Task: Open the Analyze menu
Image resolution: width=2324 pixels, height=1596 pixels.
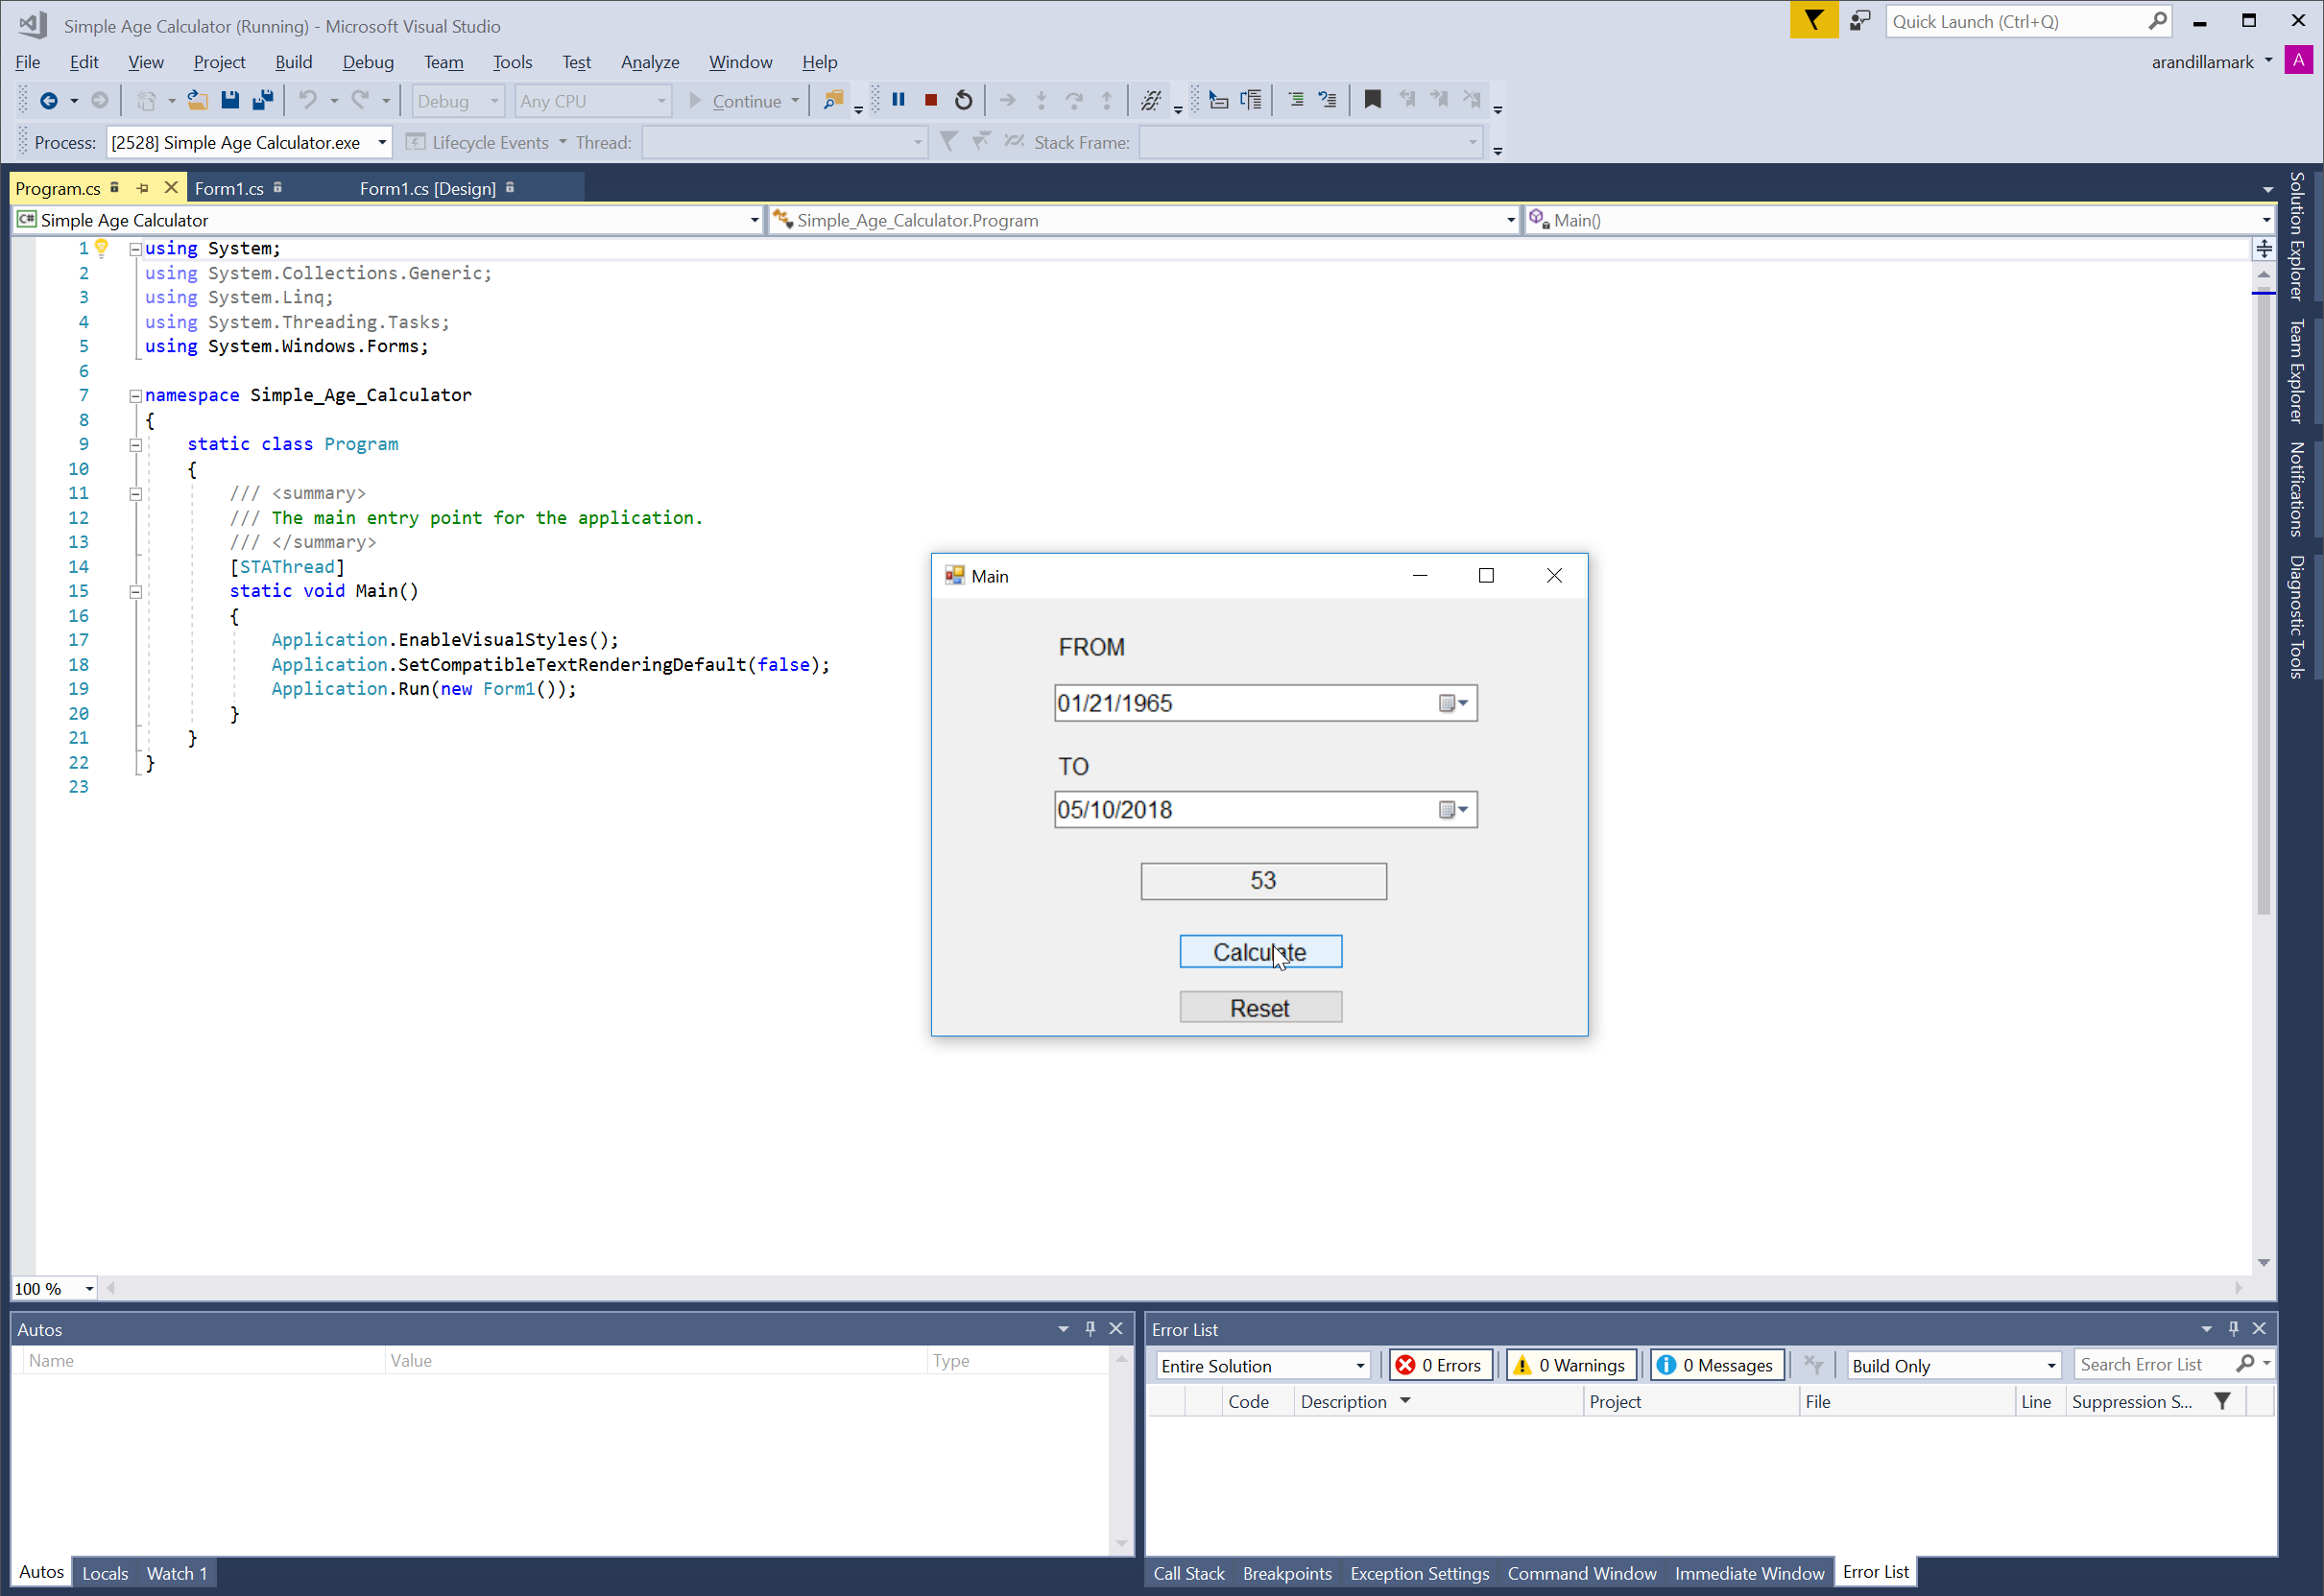Action: (650, 62)
